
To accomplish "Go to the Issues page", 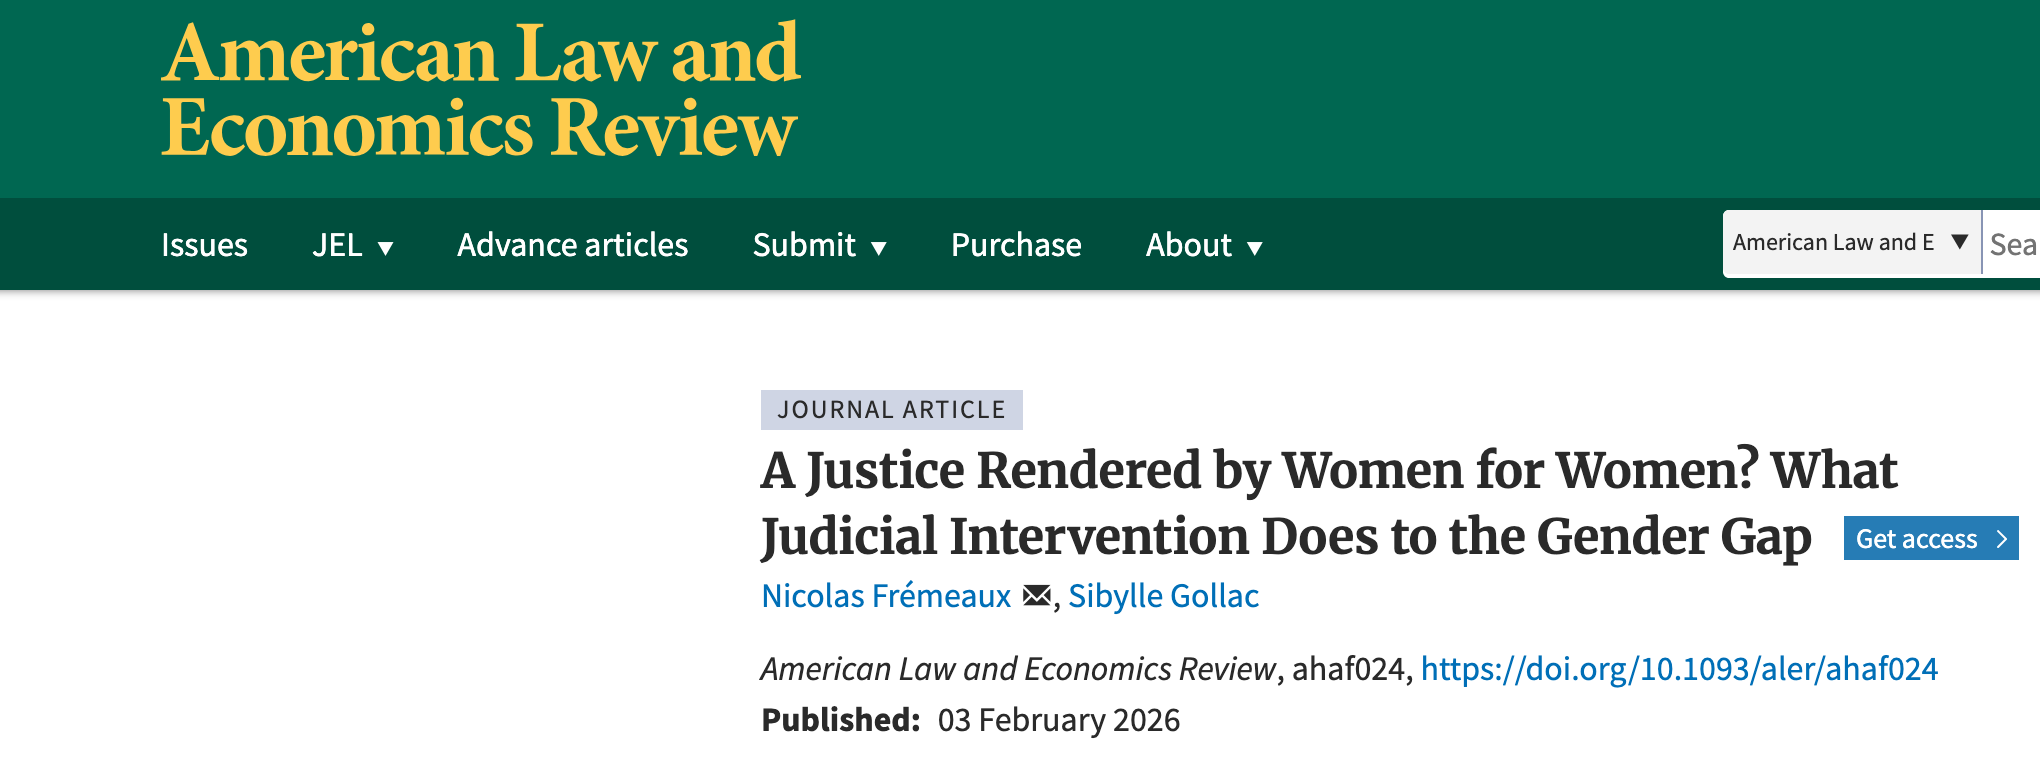I will coord(204,246).
